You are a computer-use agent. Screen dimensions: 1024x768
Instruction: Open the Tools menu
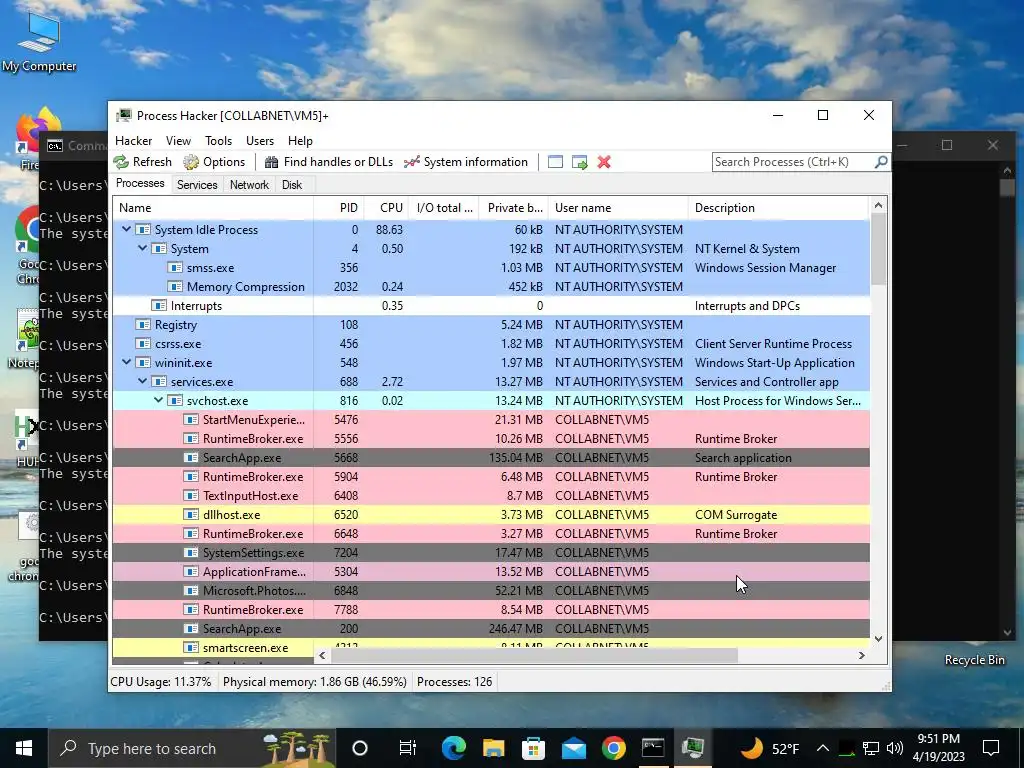[218, 141]
